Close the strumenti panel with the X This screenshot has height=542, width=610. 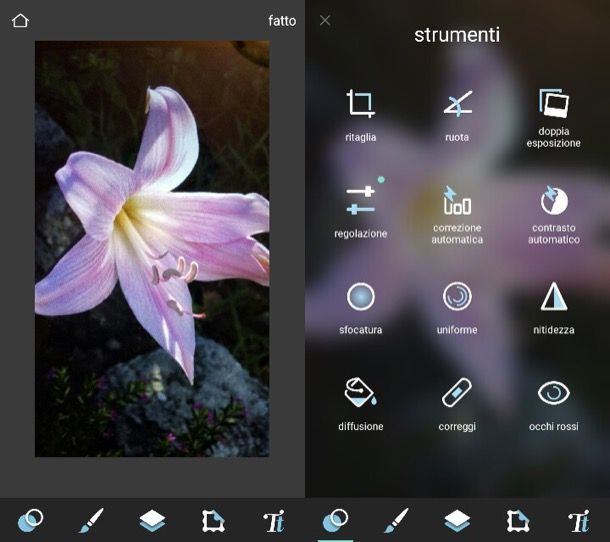point(325,21)
